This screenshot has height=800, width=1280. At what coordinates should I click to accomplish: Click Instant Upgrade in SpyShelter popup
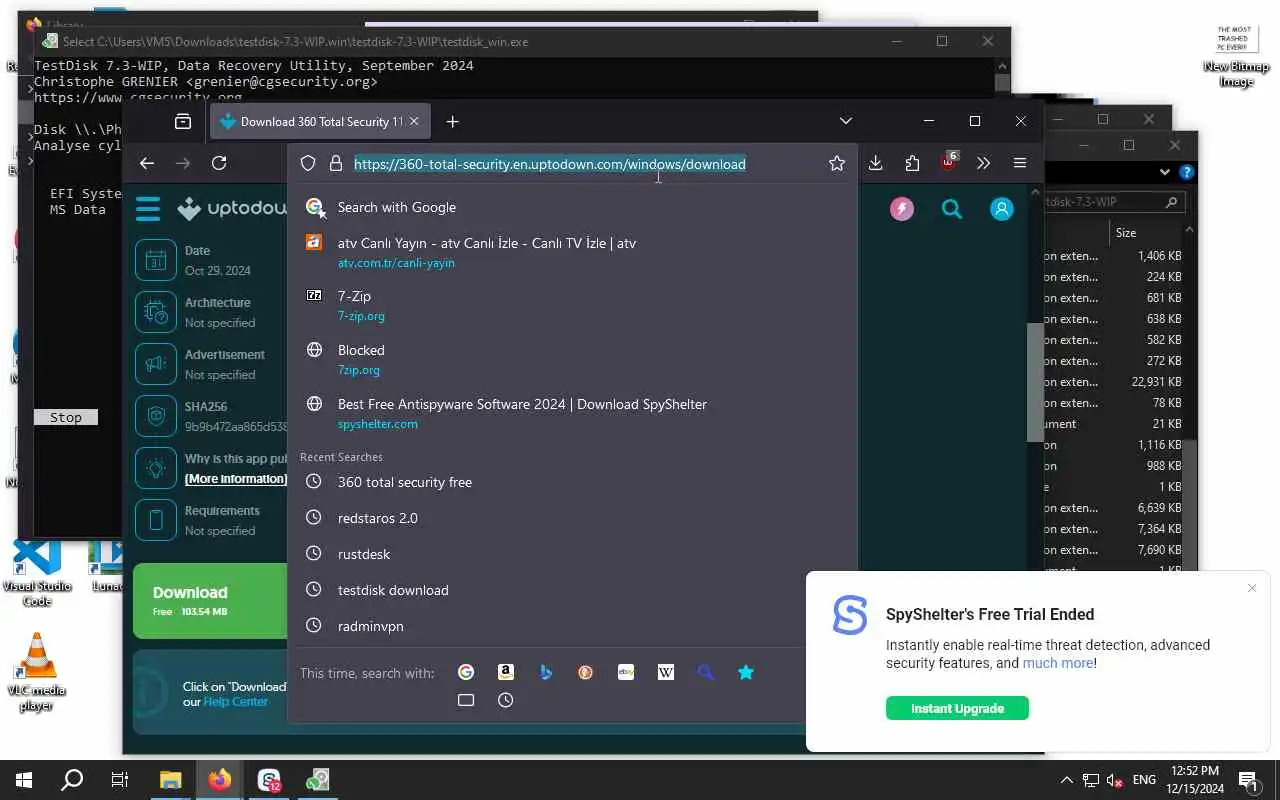click(957, 708)
